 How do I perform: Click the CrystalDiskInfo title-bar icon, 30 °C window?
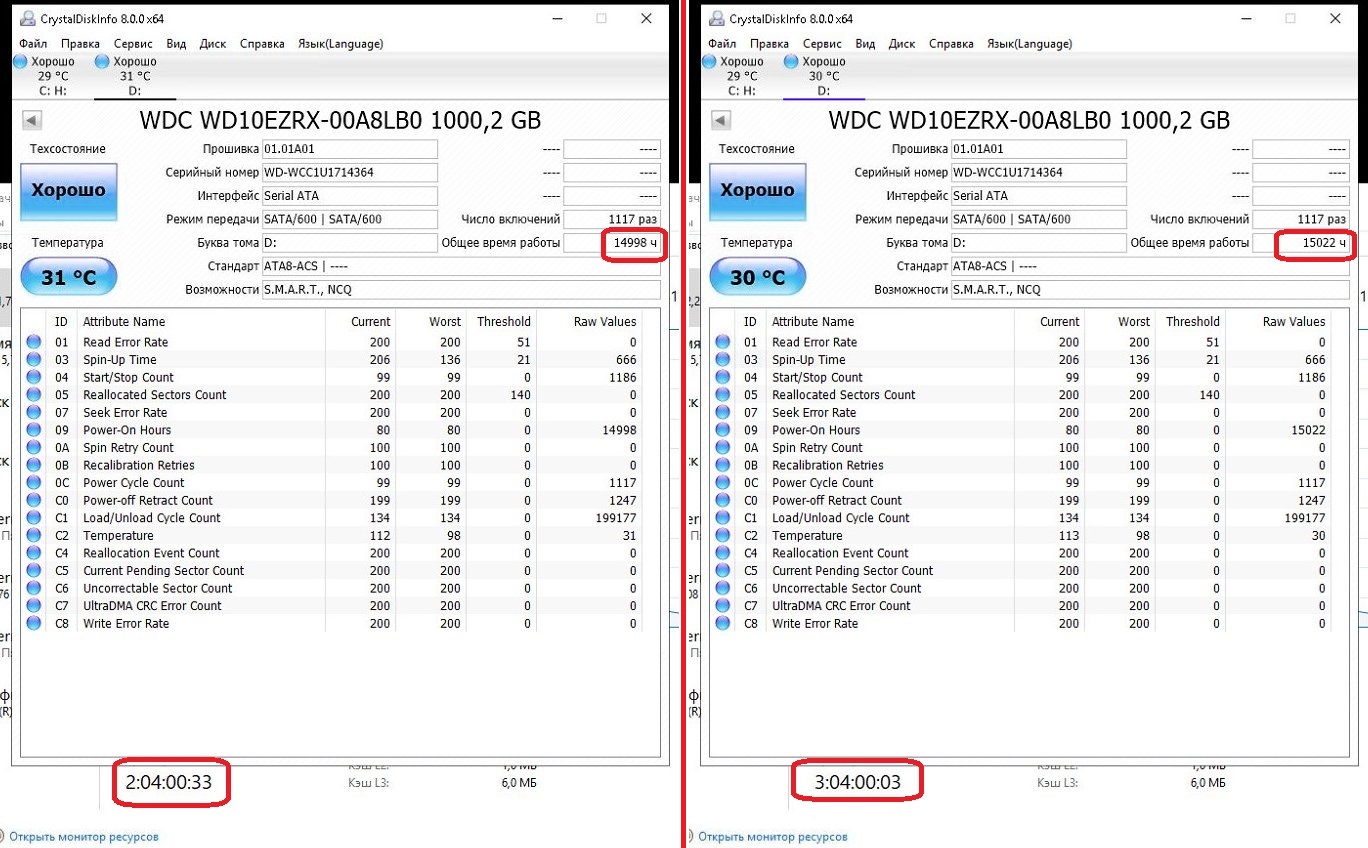717,18
